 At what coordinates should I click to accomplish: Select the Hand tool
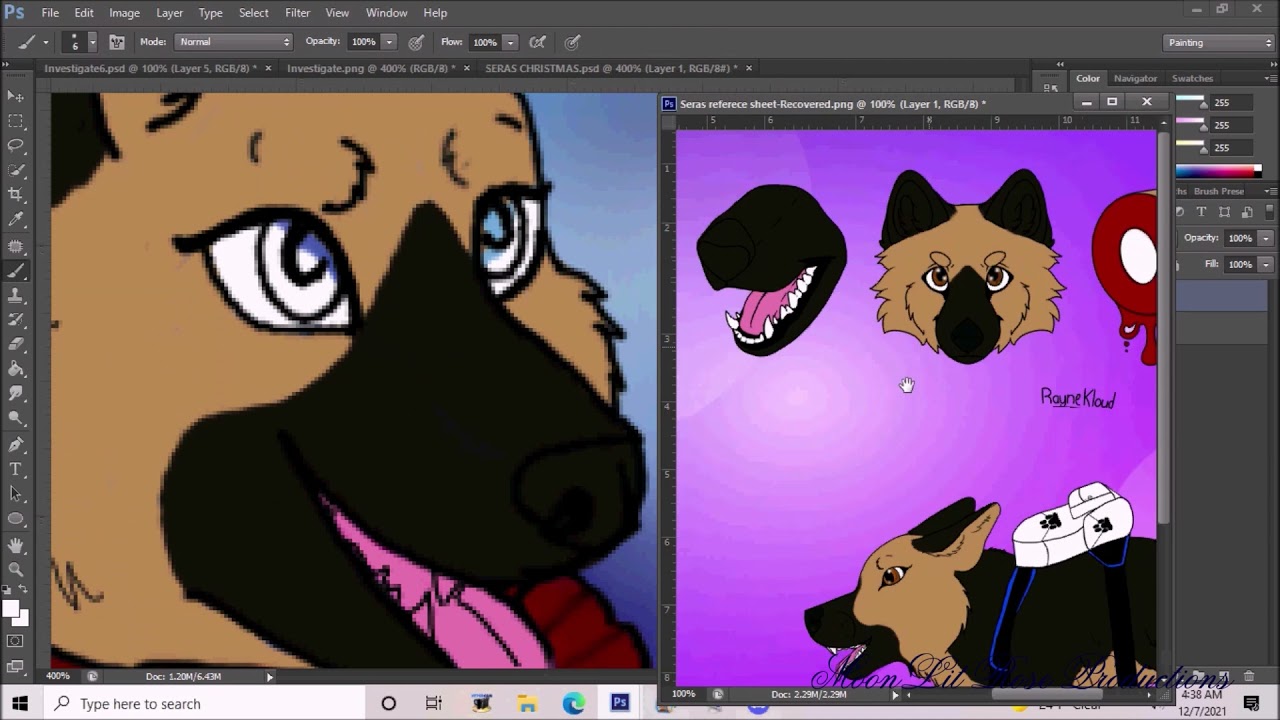[16, 546]
